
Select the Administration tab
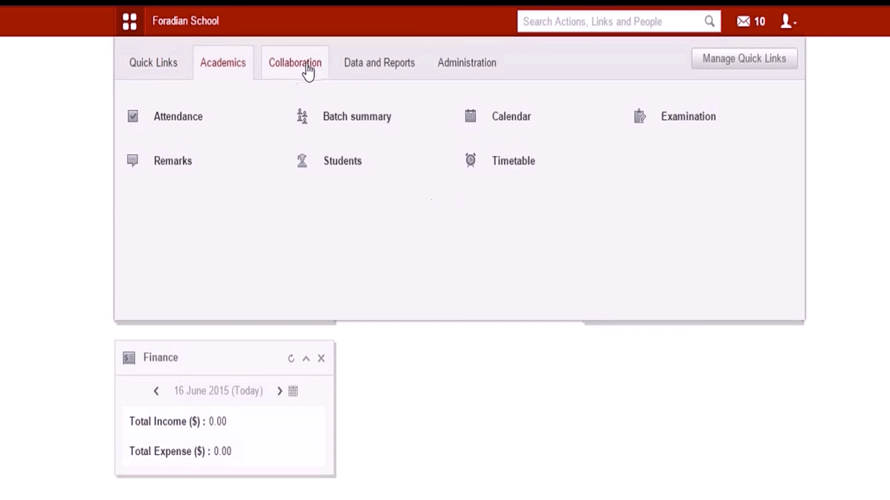466,62
